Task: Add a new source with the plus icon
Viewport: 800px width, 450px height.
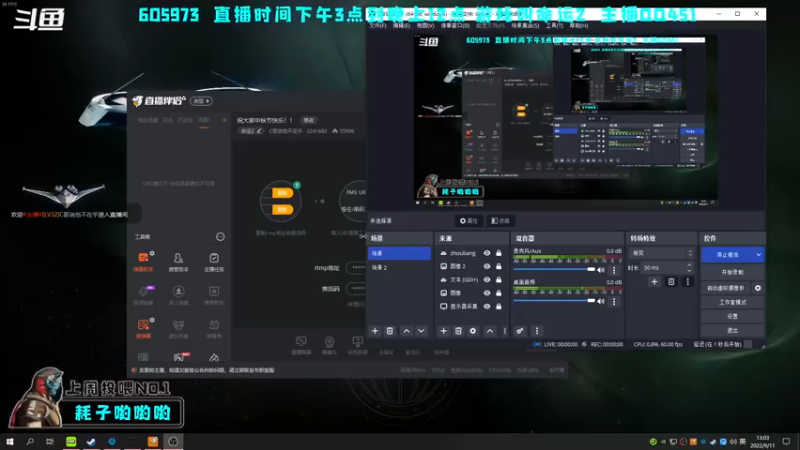Action: point(443,331)
